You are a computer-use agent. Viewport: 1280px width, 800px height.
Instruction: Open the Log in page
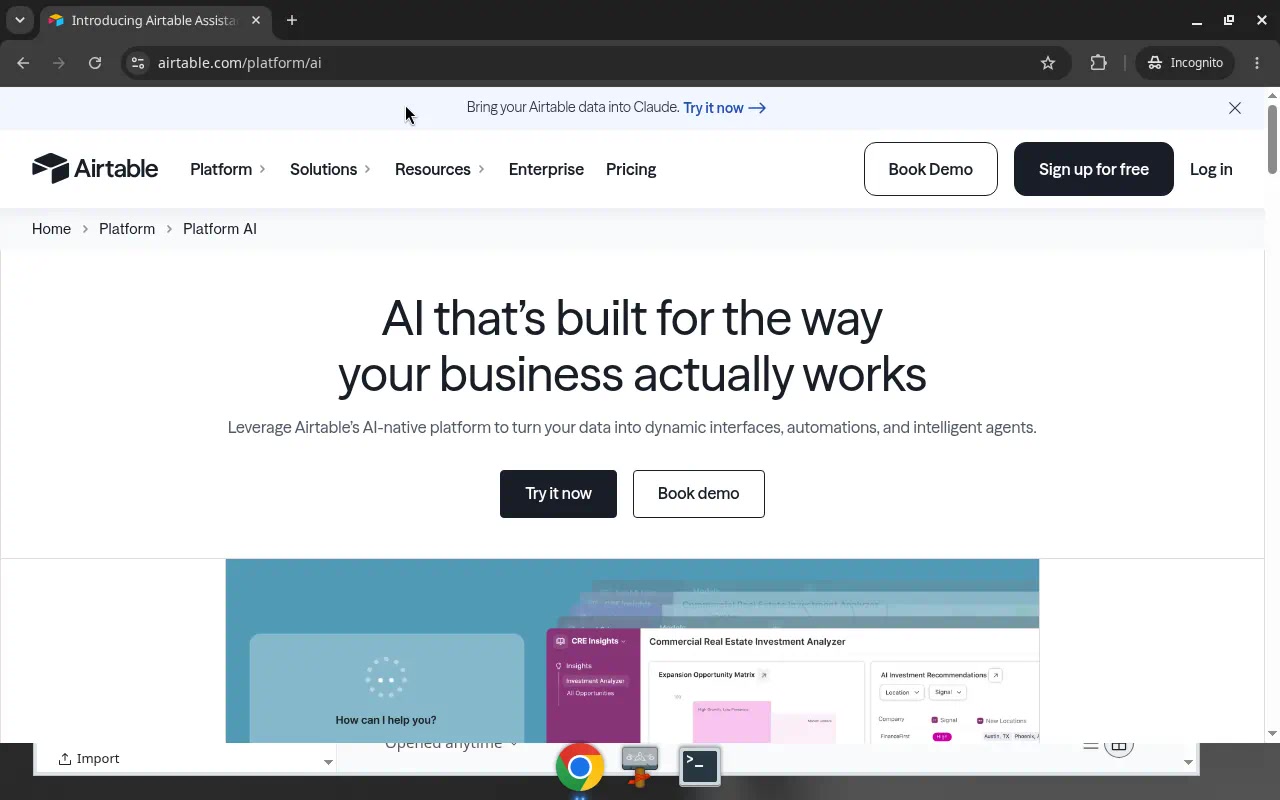(x=1211, y=169)
